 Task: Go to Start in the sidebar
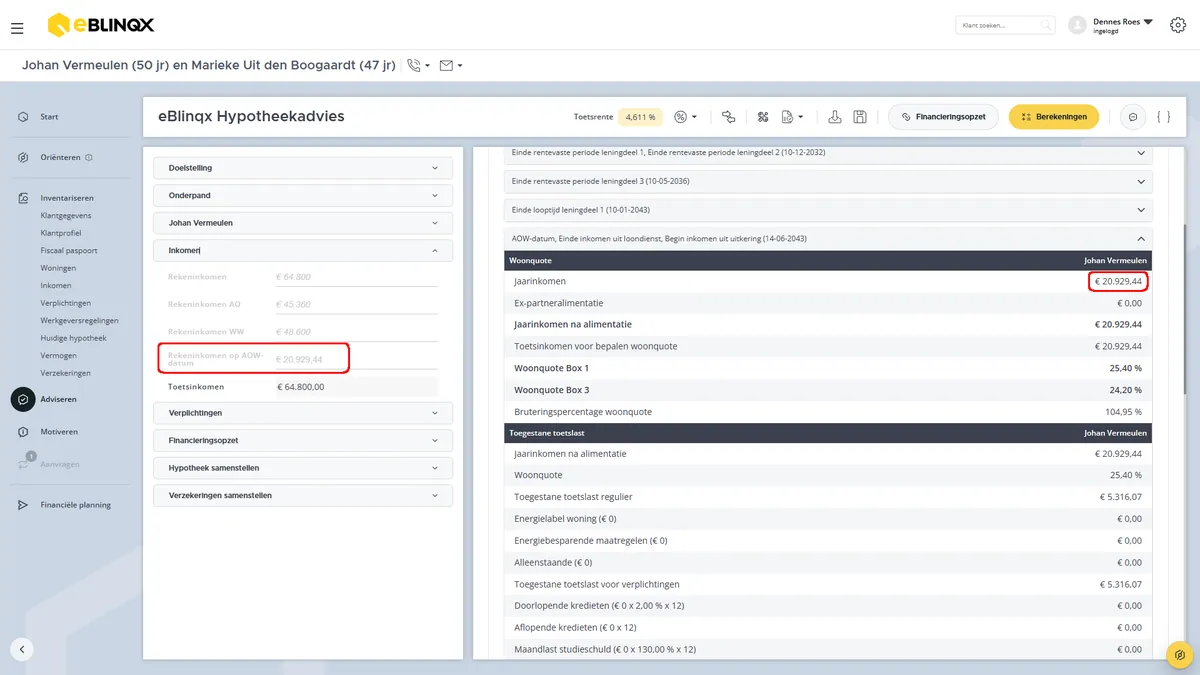click(x=49, y=117)
